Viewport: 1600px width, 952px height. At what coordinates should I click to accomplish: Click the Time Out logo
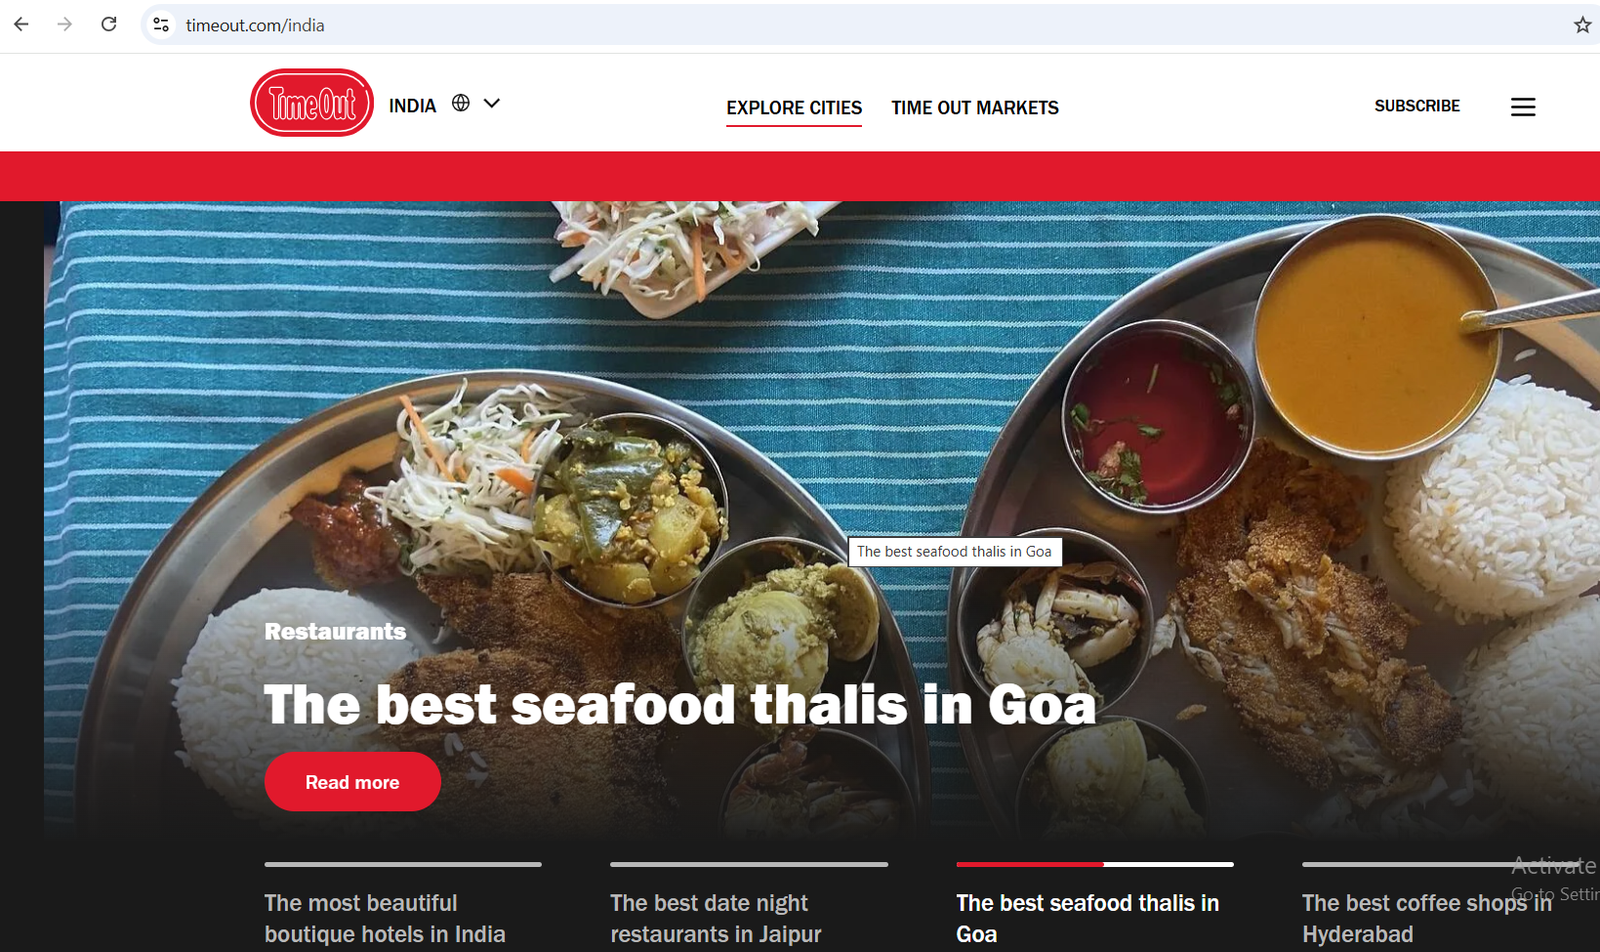point(312,103)
